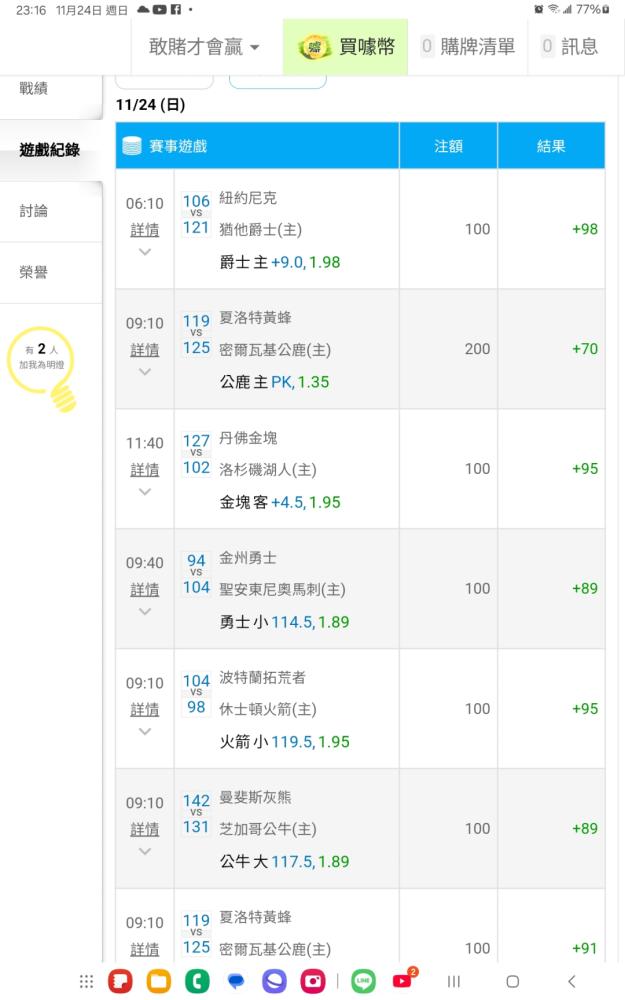Click the yellow lightbulb 加我為明燈 icon
Image resolution: width=625 pixels, height=1000 pixels.
[x=42, y=369]
